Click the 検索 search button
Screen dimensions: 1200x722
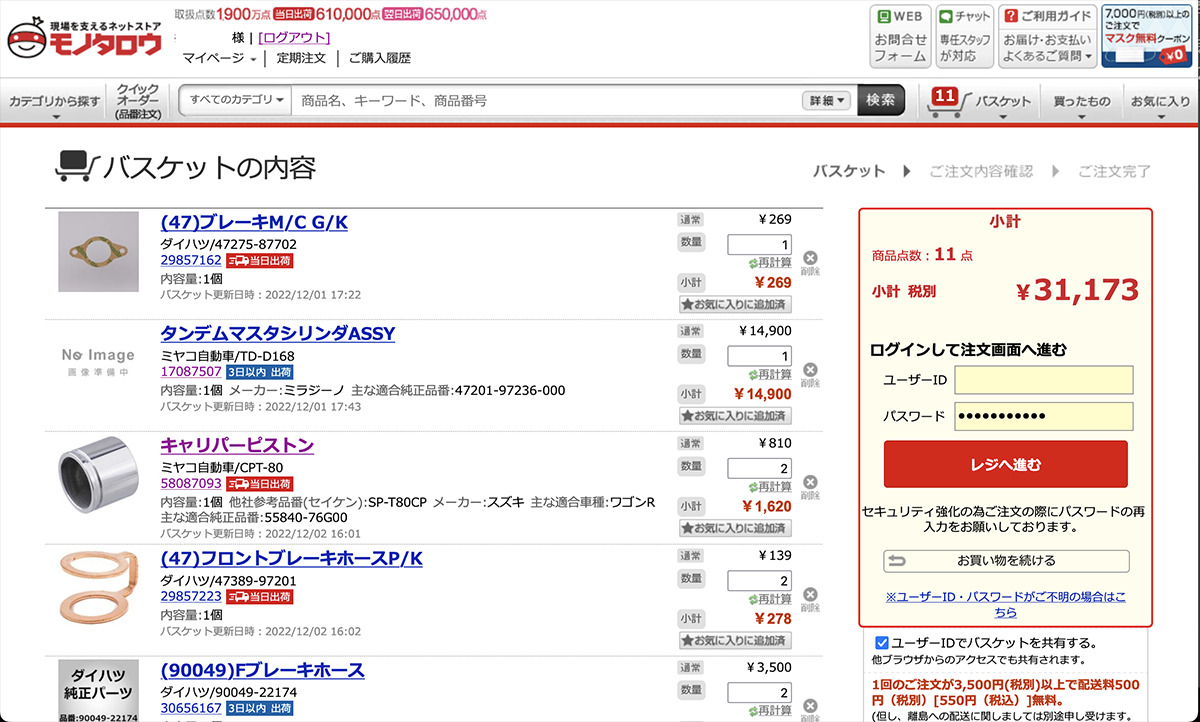pos(881,100)
